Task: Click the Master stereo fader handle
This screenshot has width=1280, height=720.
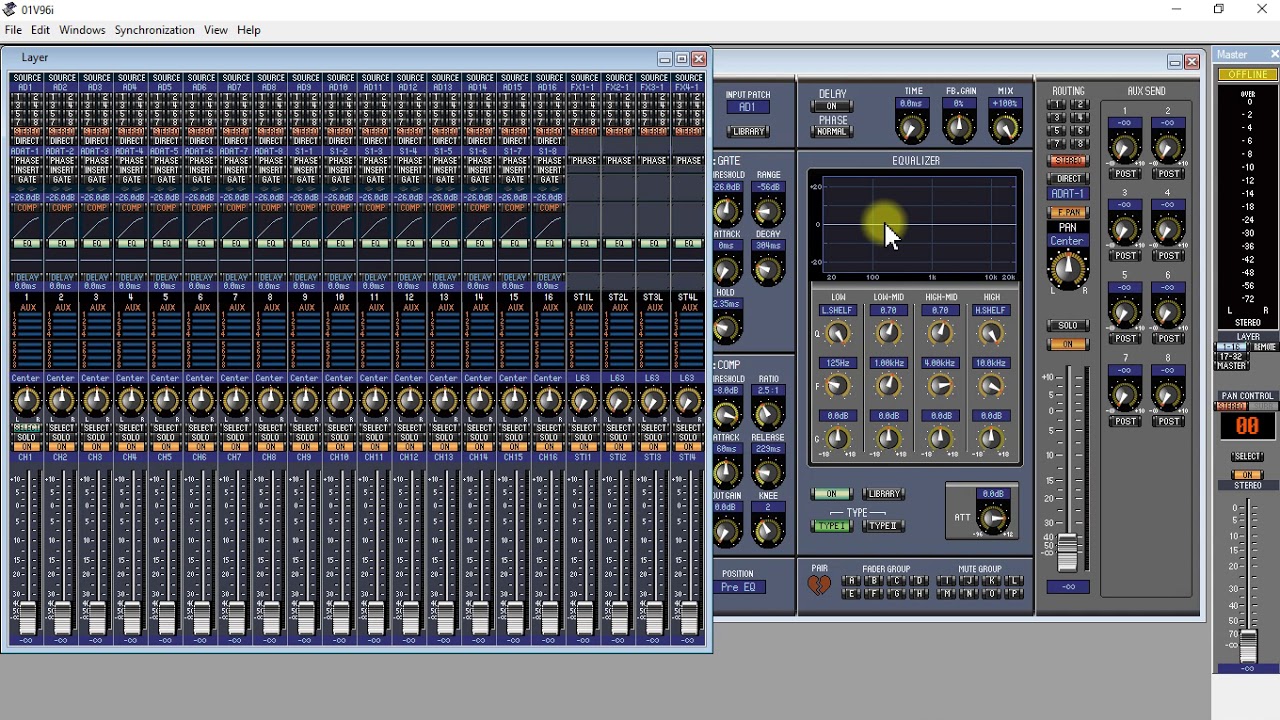Action: [x=1248, y=647]
